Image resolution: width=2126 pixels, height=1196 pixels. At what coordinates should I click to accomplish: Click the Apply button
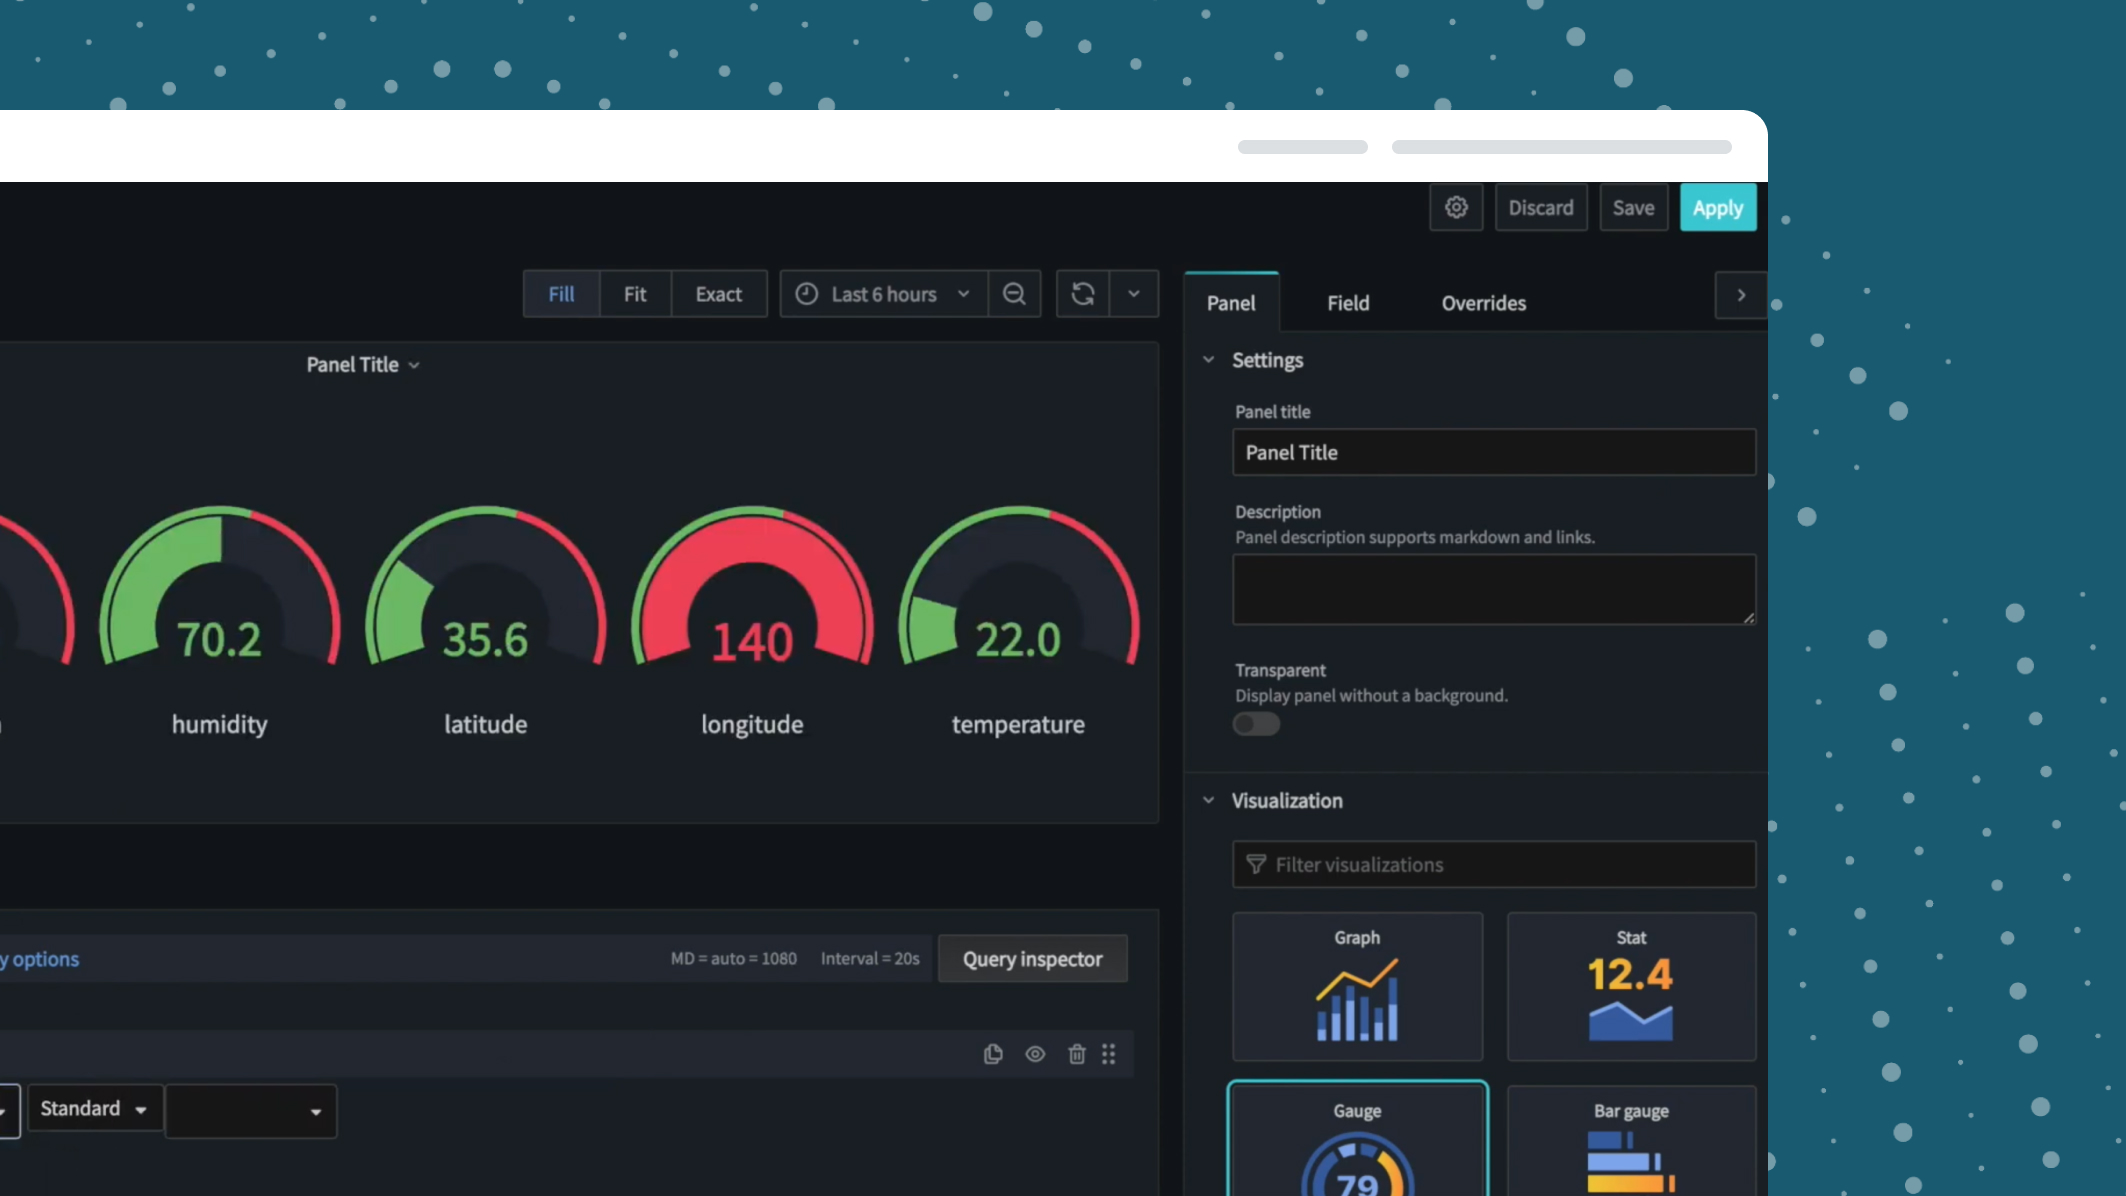(x=1717, y=208)
